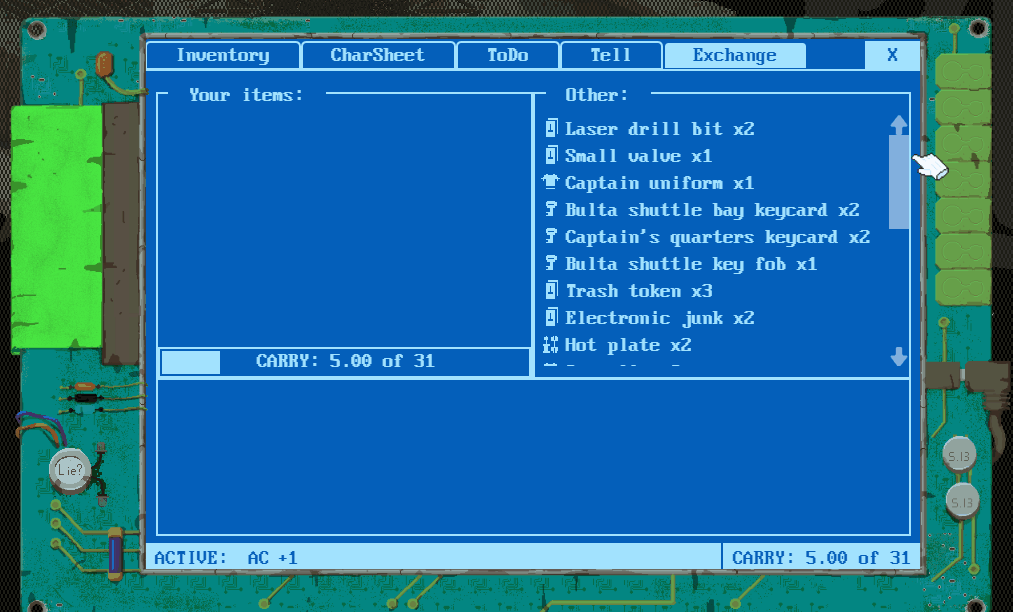
Task: Click the Small valve item icon
Action: tap(551, 155)
